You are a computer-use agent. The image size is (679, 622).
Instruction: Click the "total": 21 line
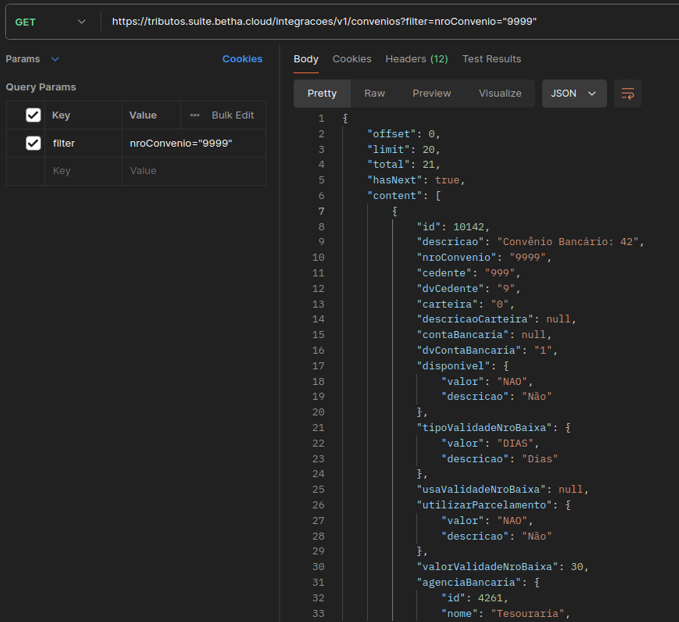pyautogui.click(x=404, y=165)
